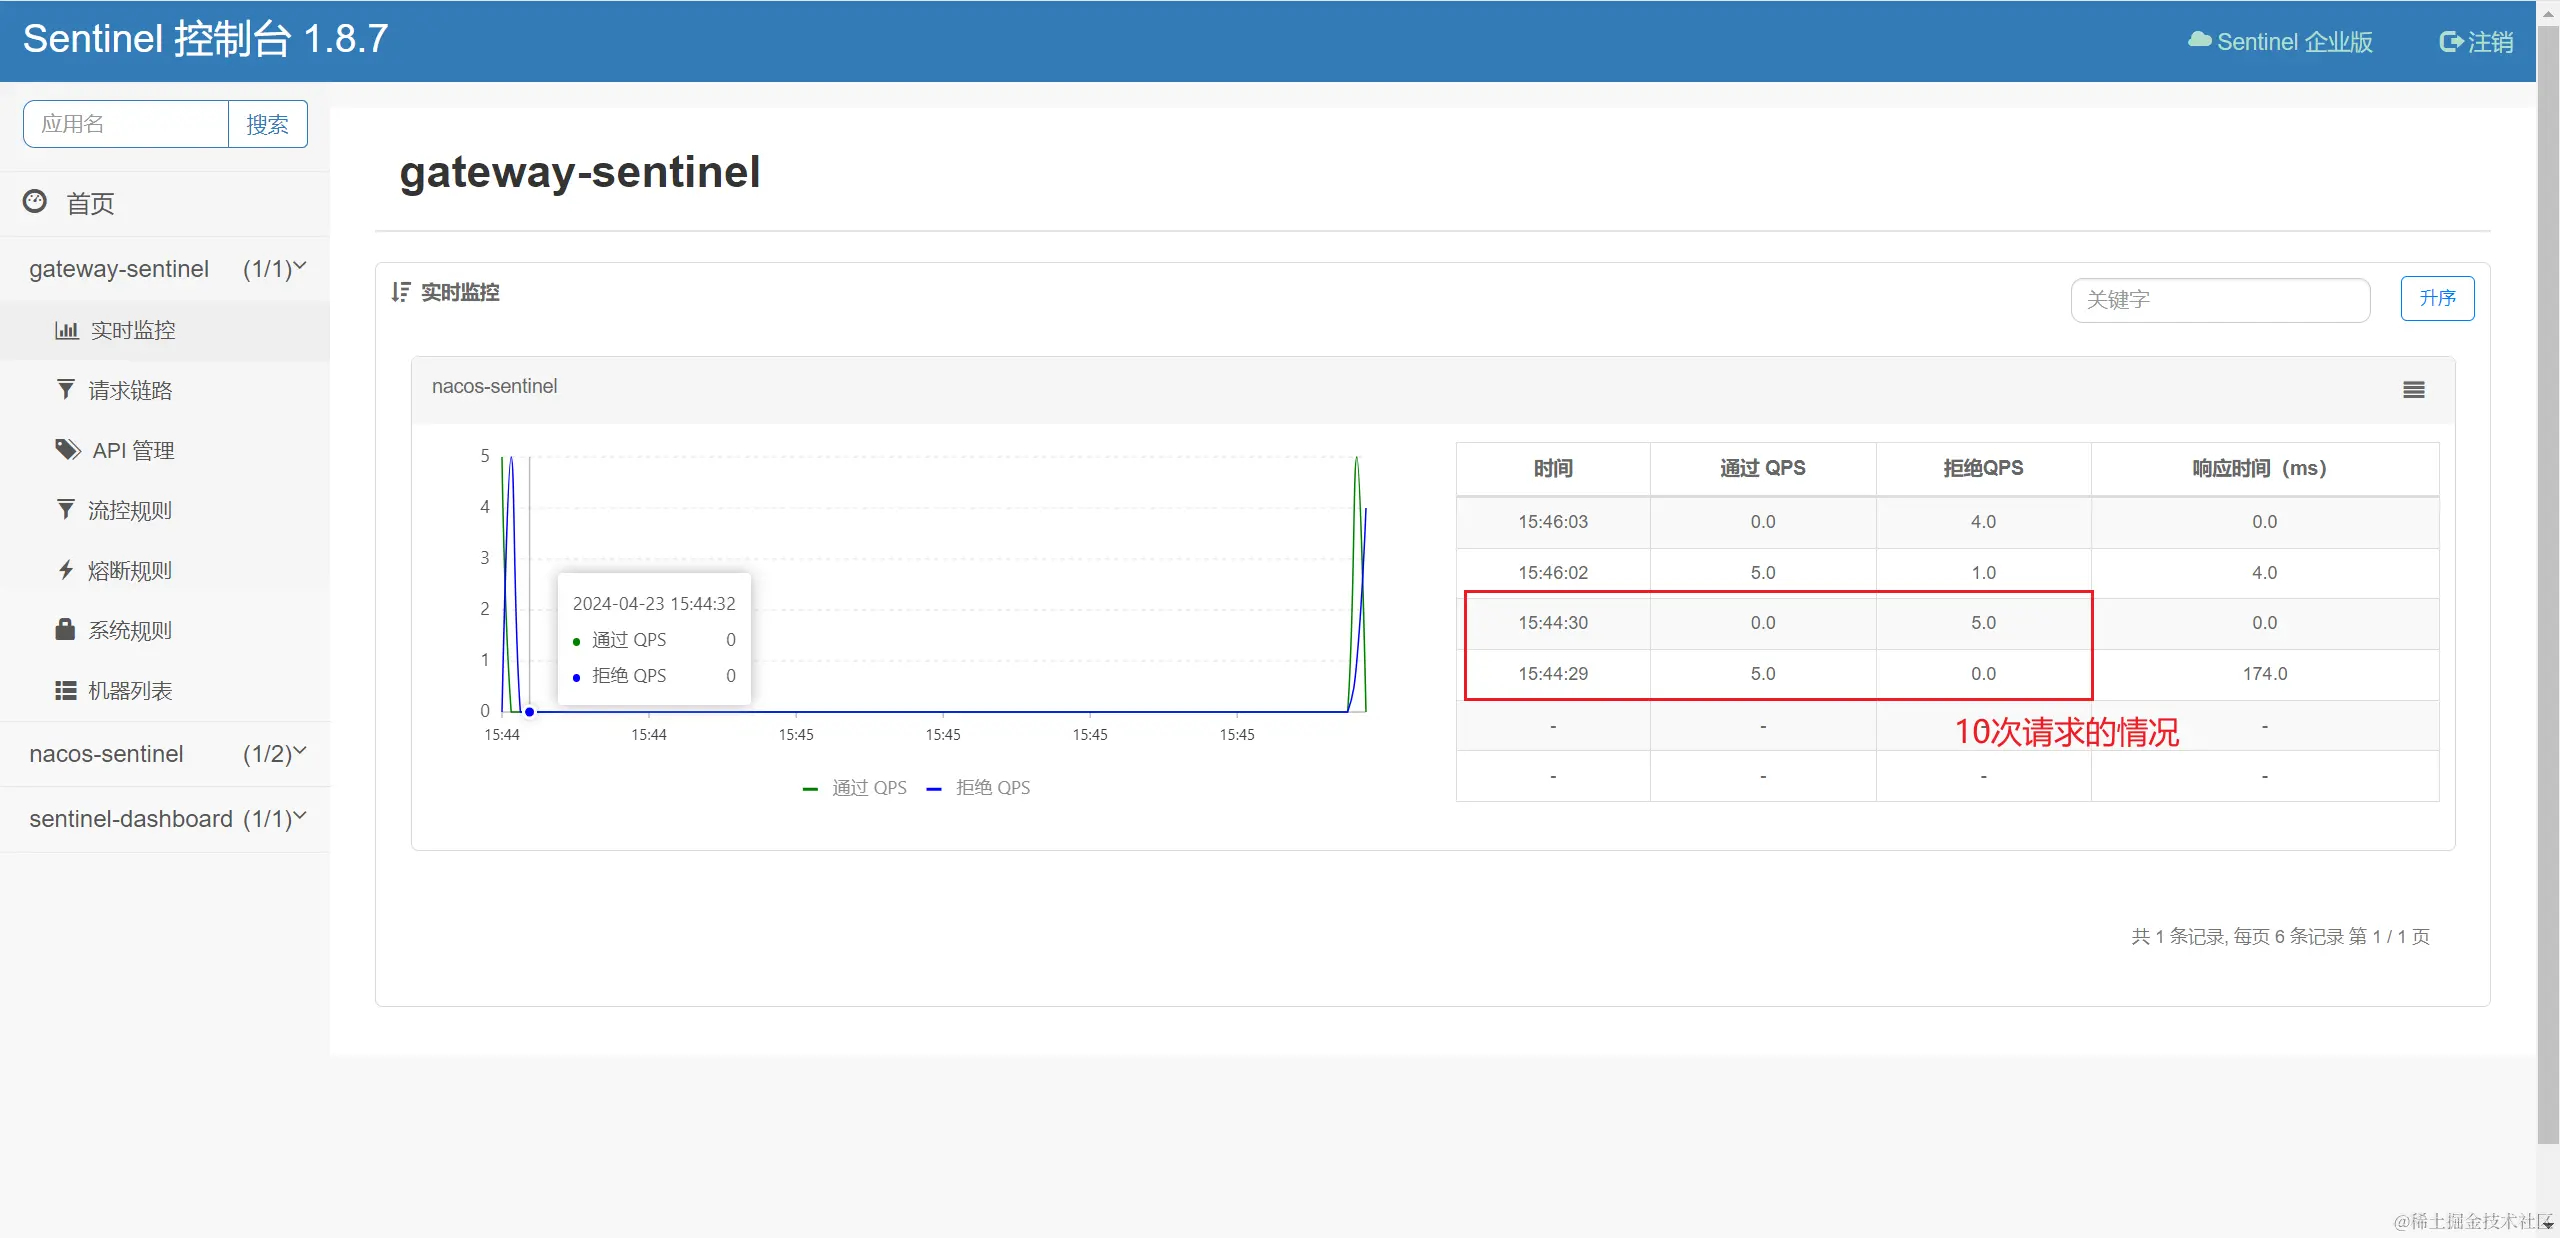Click the filter icon next to 请求链路

coord(66,390)
